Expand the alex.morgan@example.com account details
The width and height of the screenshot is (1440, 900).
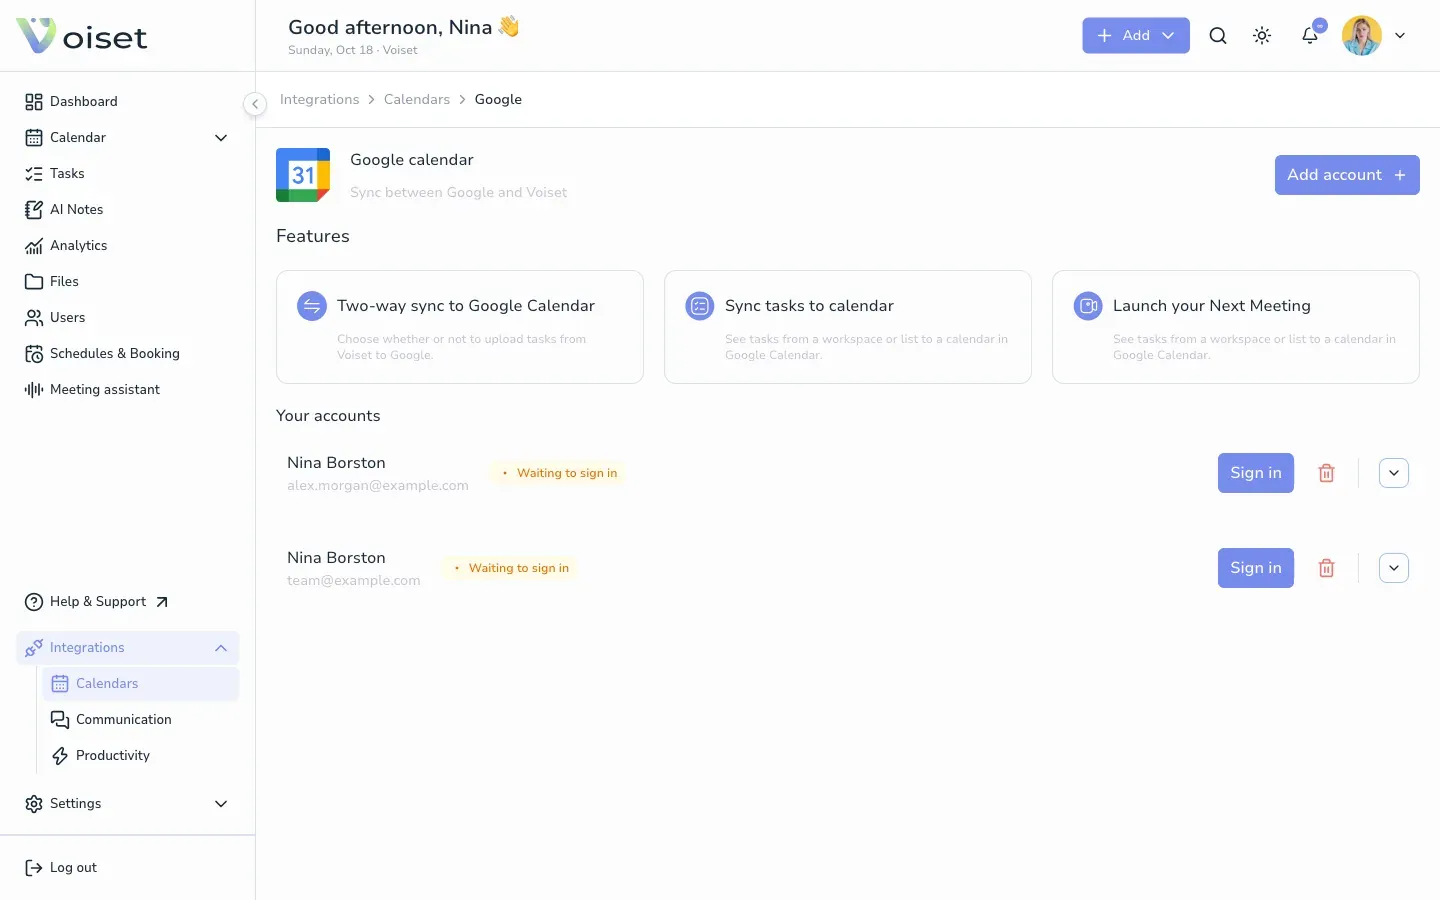pyautogui.click(x=1394, y=473)
